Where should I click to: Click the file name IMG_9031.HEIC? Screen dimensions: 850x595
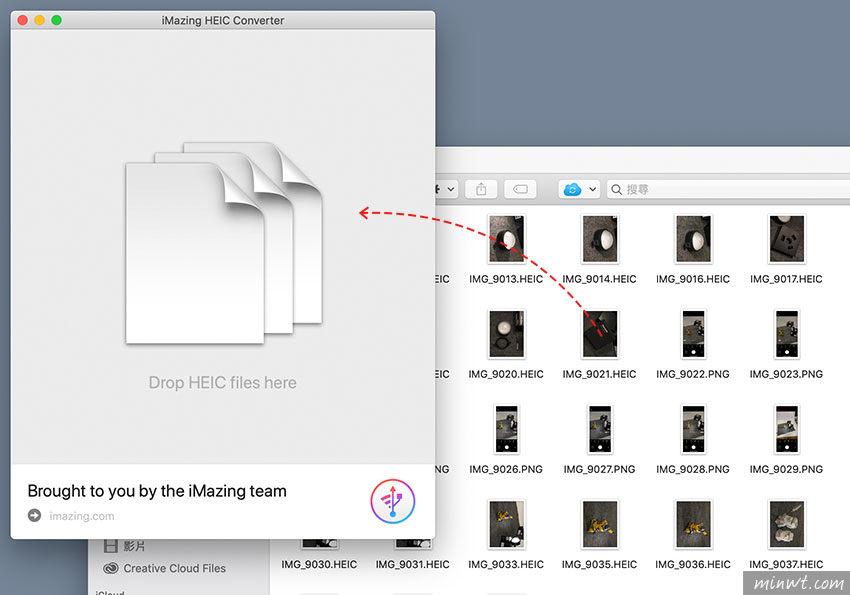[x=413, y=564]
